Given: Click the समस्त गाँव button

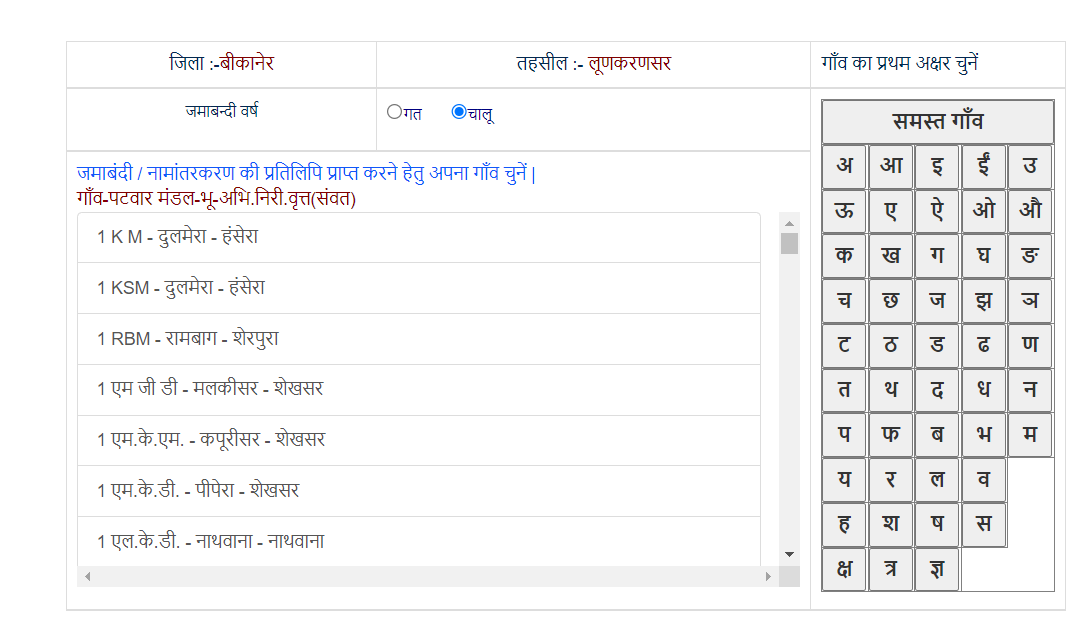Looking at the screenshot, I should point(936,121).
